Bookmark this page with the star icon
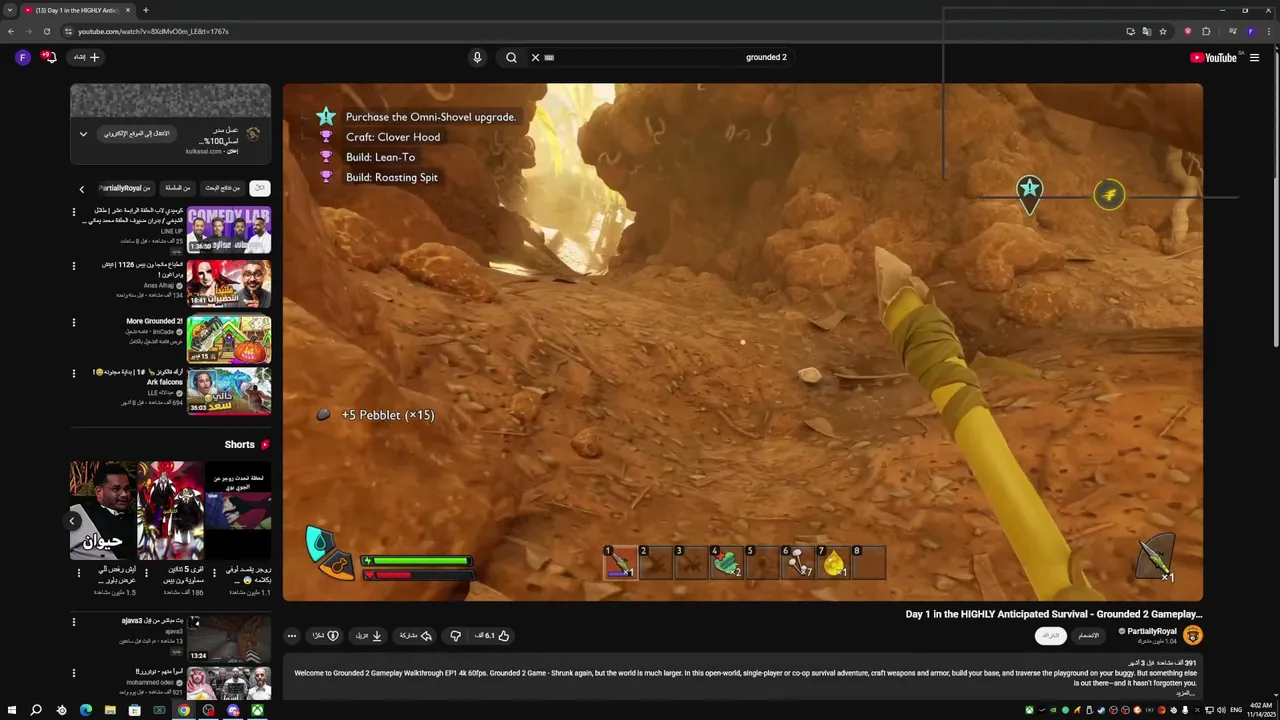 pos(1163,31)
